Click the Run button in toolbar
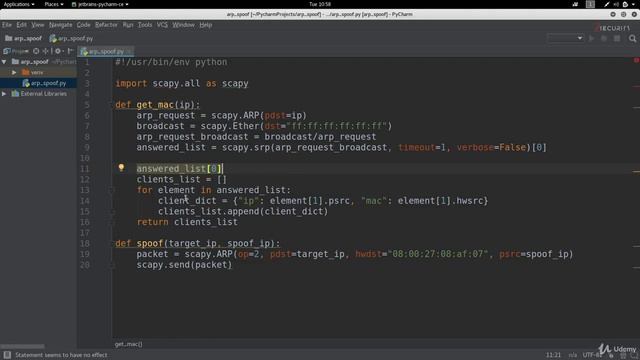 click(x=591, y=38)
